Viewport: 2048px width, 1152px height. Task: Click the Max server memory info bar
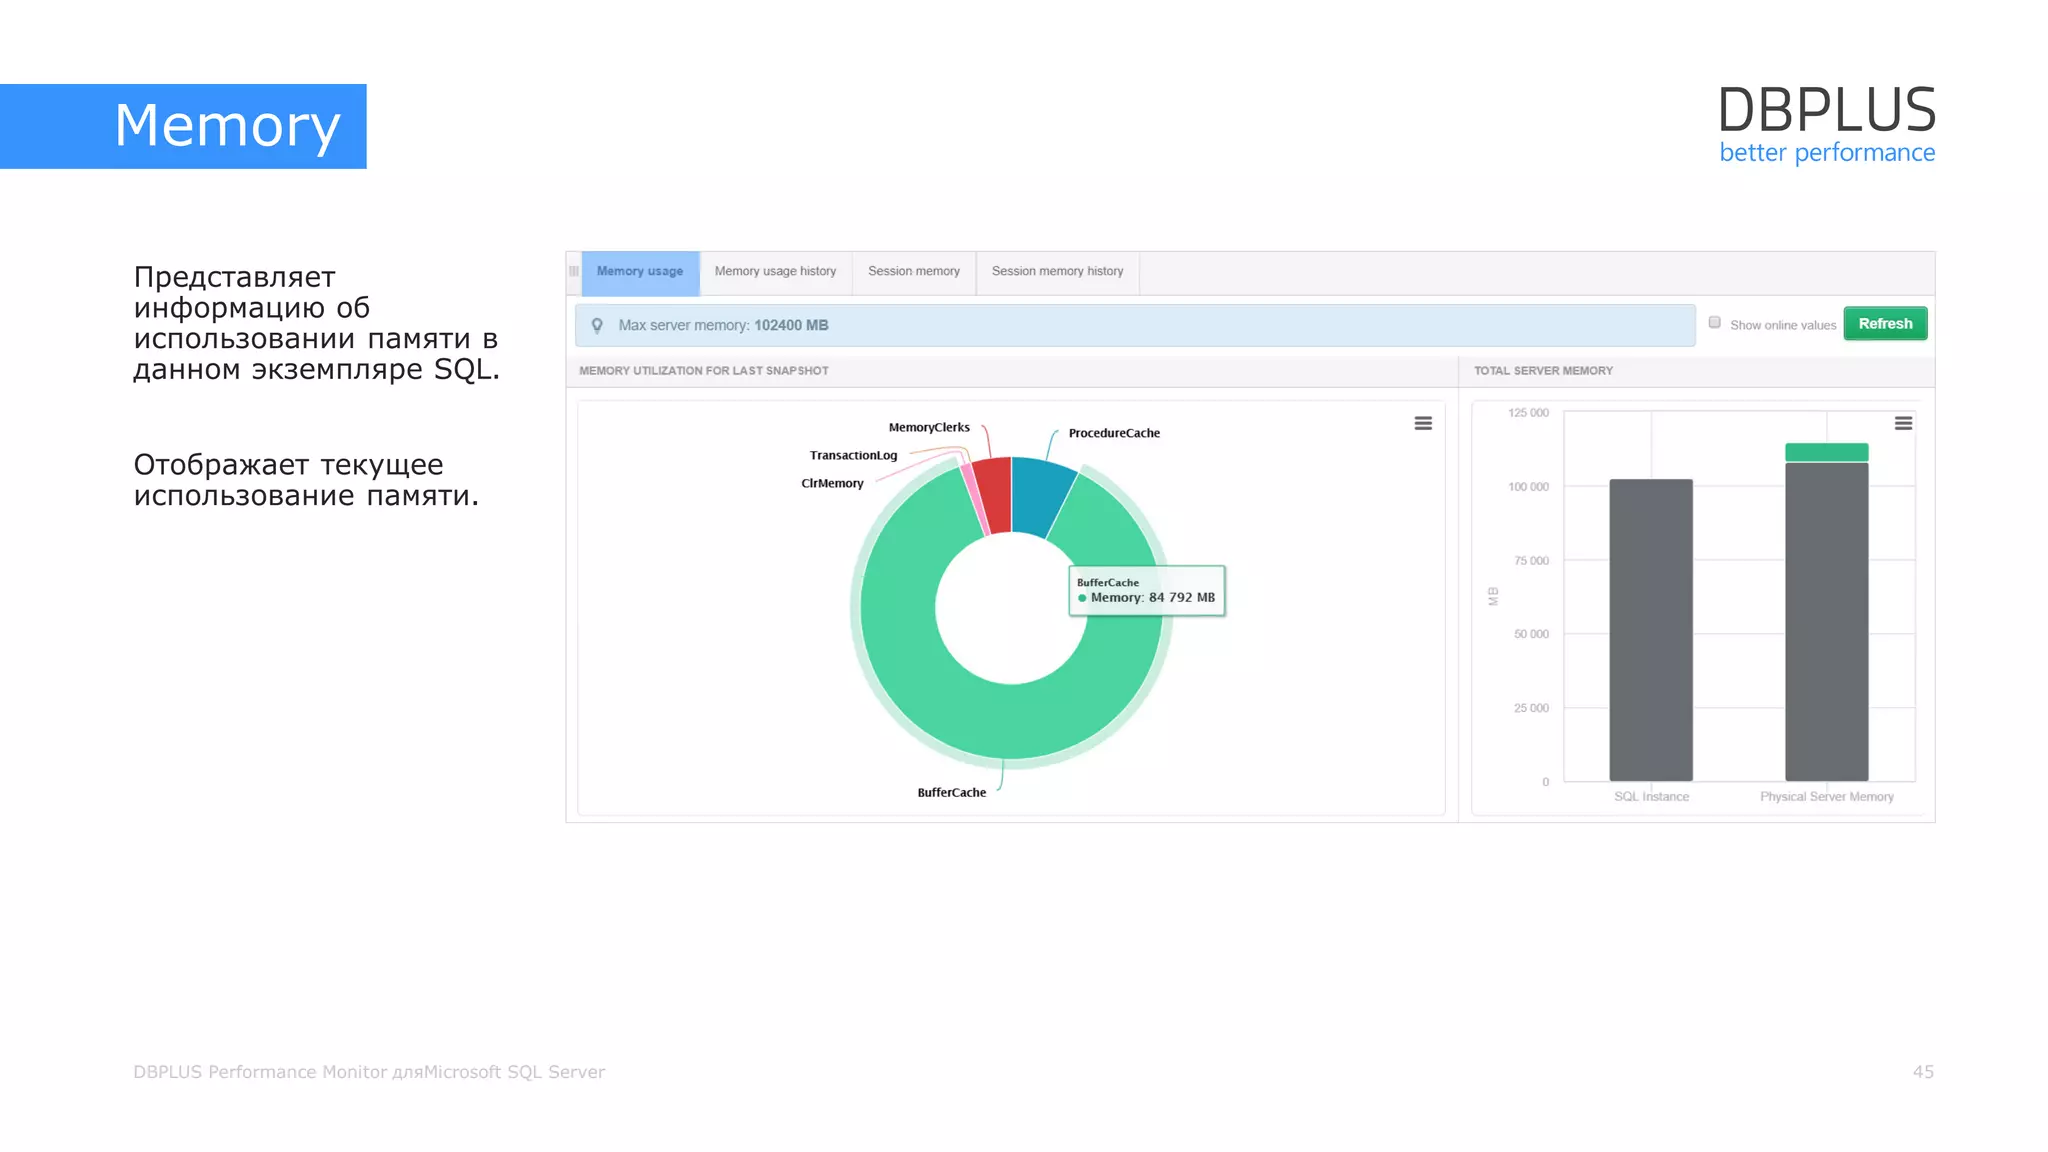coord(1135,326)
